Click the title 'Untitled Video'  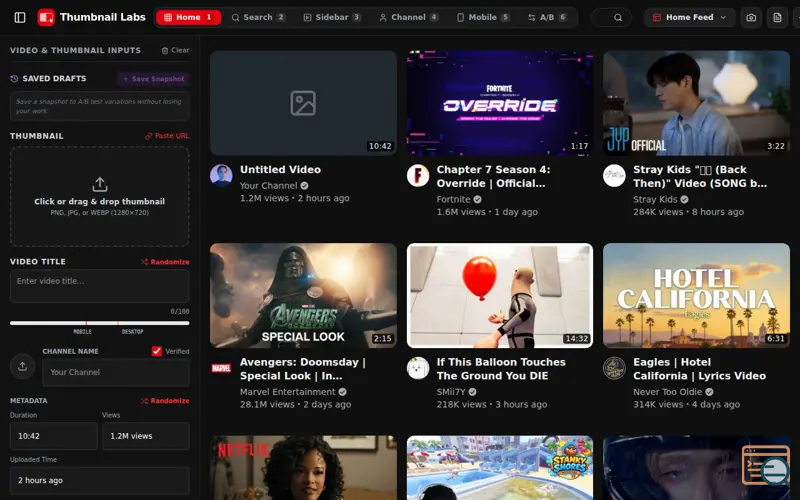pyautogui.click(x=280, y=169)
